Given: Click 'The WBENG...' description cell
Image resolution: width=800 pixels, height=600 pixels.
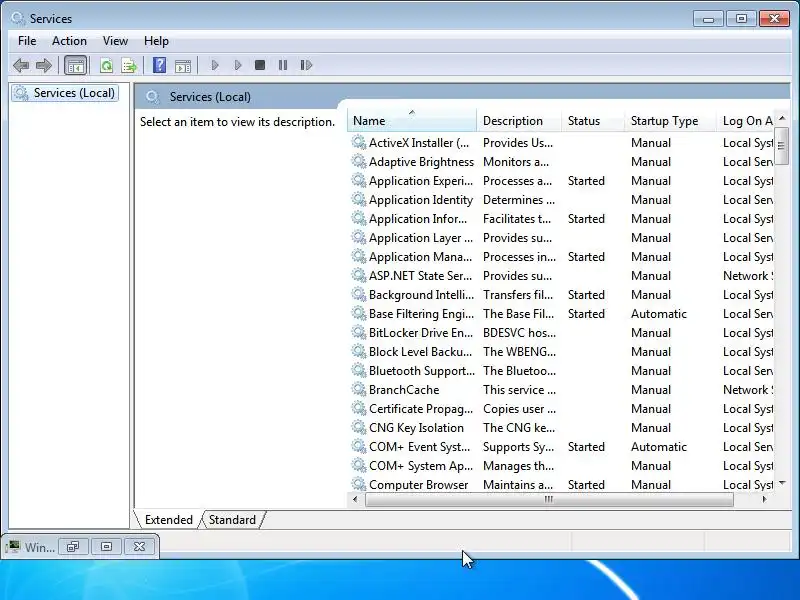Looking at the screenshot, I should 519,352.
